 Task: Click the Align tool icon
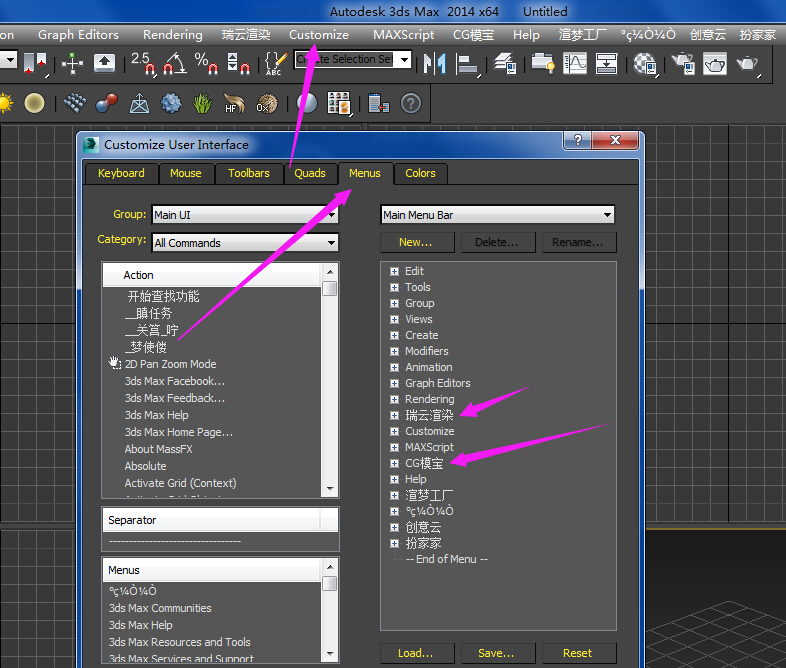pyautogui.click(x=467, y=64)
